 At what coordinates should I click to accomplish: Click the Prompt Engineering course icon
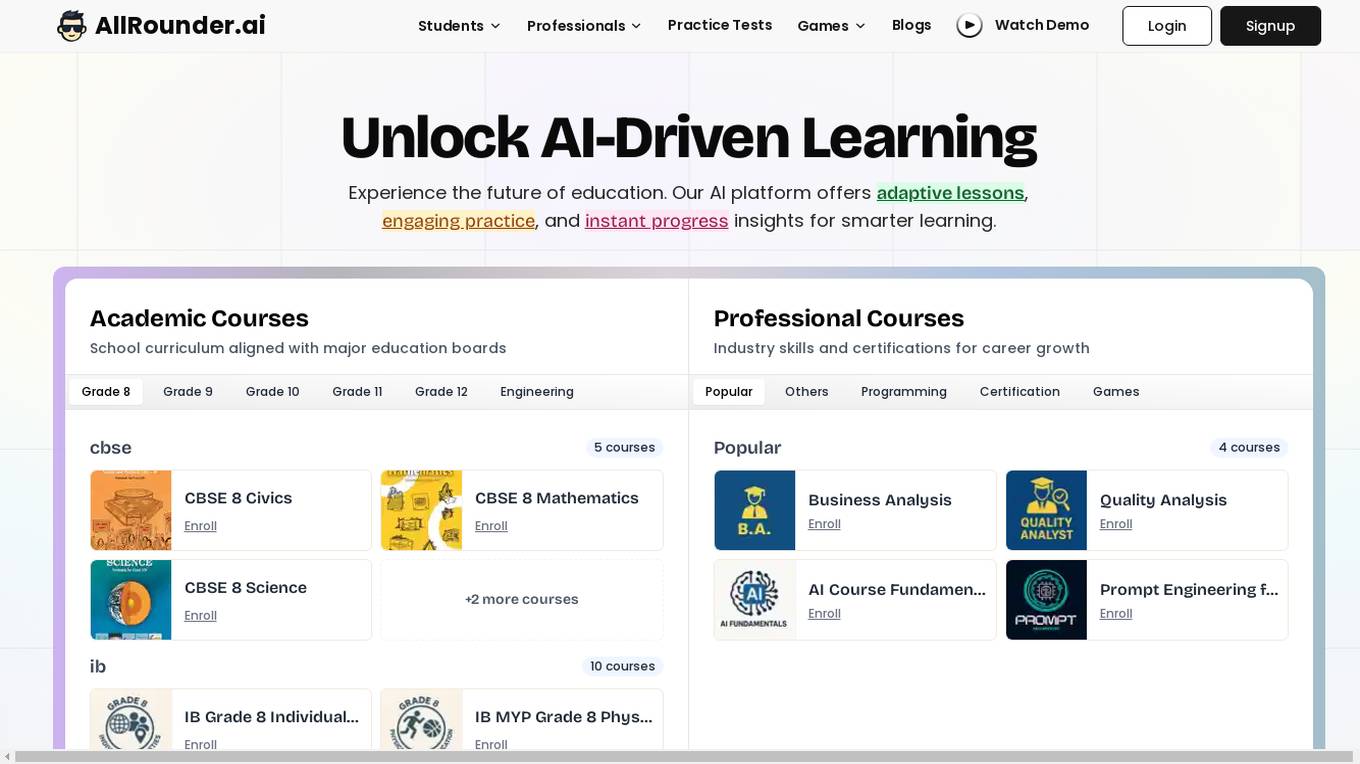1046,600
